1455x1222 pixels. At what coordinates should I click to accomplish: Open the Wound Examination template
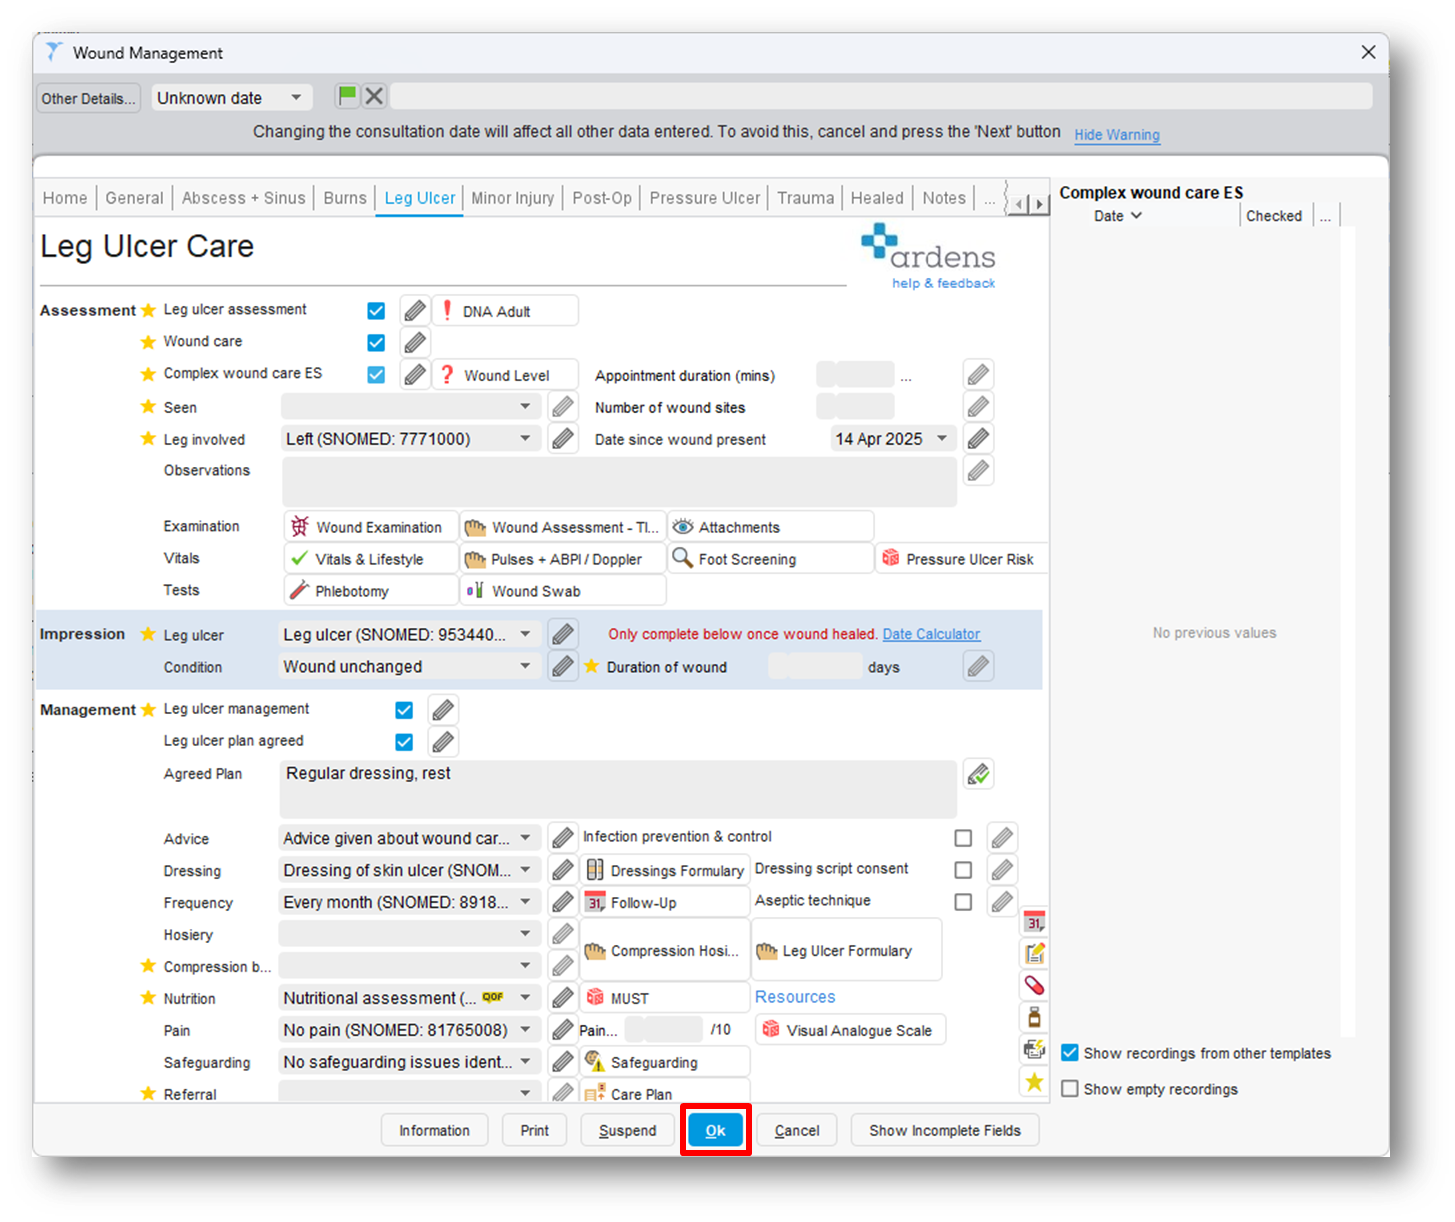(371, 527)
